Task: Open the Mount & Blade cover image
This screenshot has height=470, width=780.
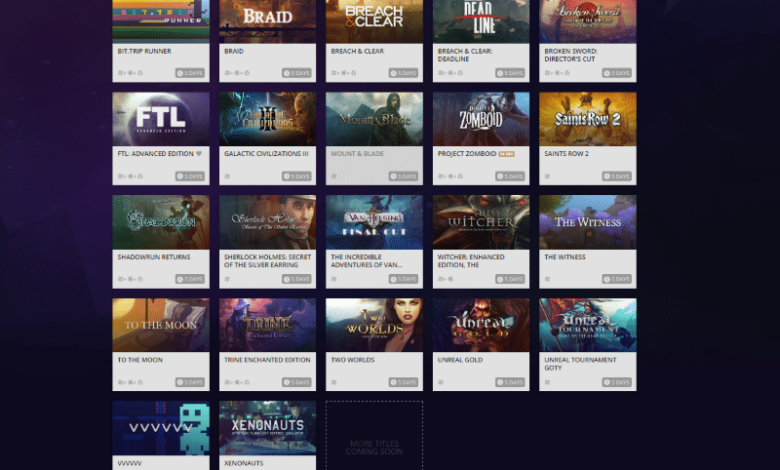Action: (374, 119)
